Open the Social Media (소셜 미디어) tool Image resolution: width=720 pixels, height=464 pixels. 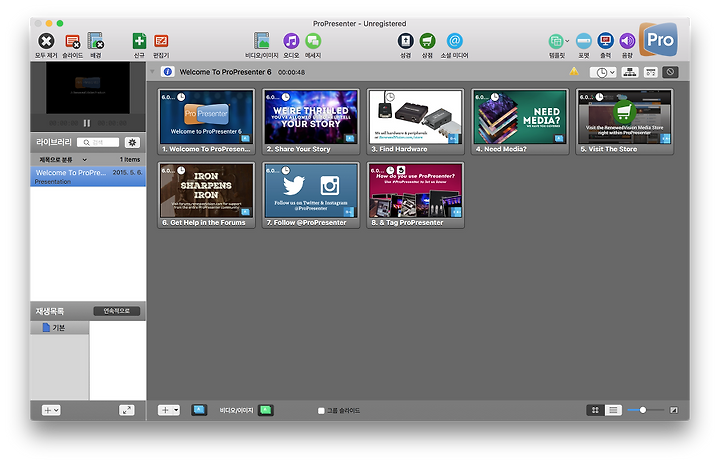point(454,41)
